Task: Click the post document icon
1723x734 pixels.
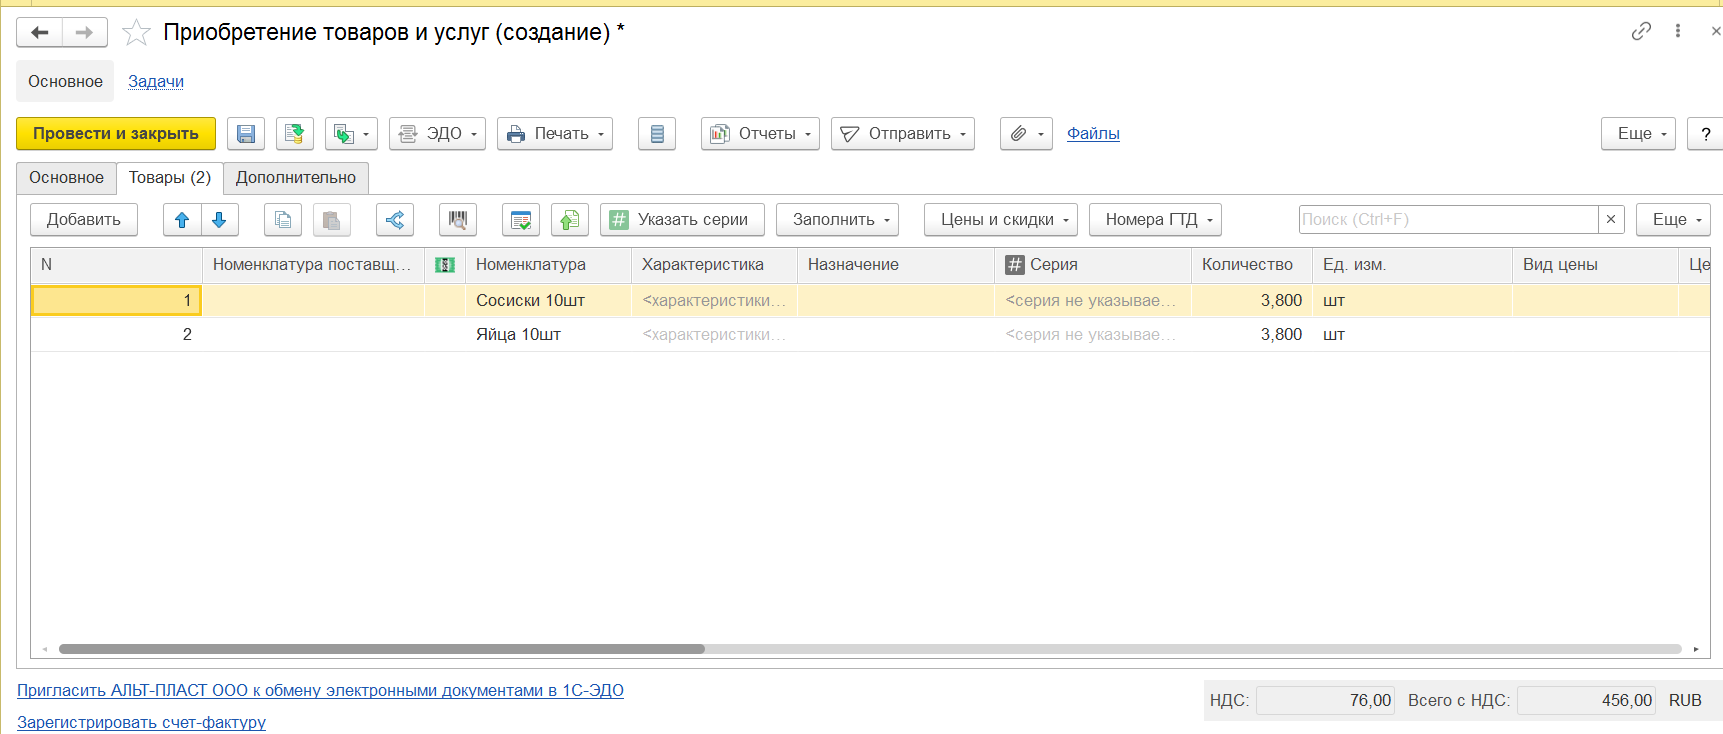Action: coord(294,134)
